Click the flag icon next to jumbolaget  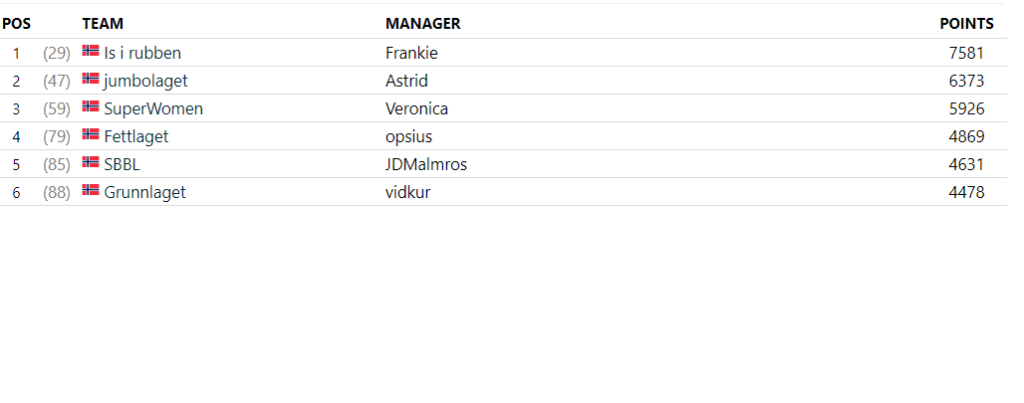90,79
